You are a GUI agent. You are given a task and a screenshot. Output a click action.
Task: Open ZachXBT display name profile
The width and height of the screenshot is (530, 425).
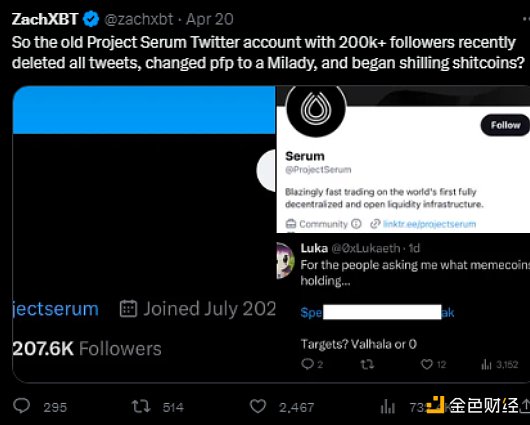[x=45, y=19]
